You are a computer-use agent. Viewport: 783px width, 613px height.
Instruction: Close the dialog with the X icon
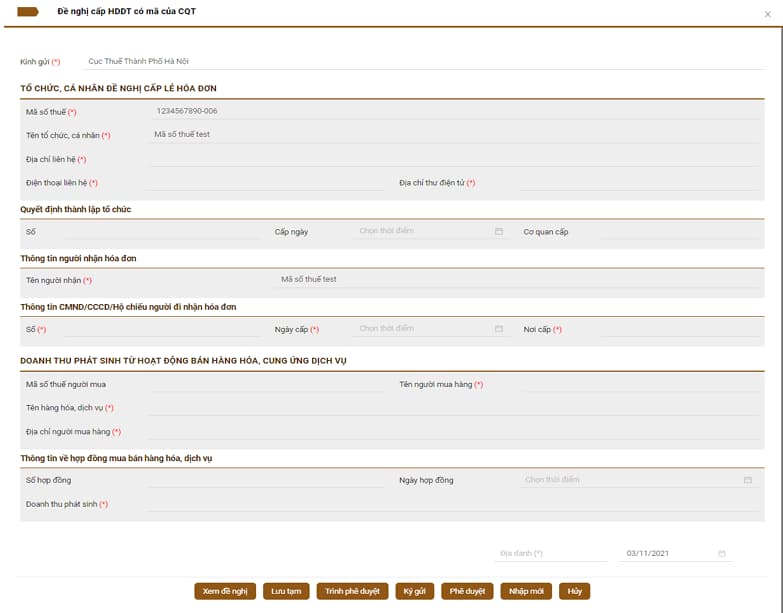click(768, 14)
